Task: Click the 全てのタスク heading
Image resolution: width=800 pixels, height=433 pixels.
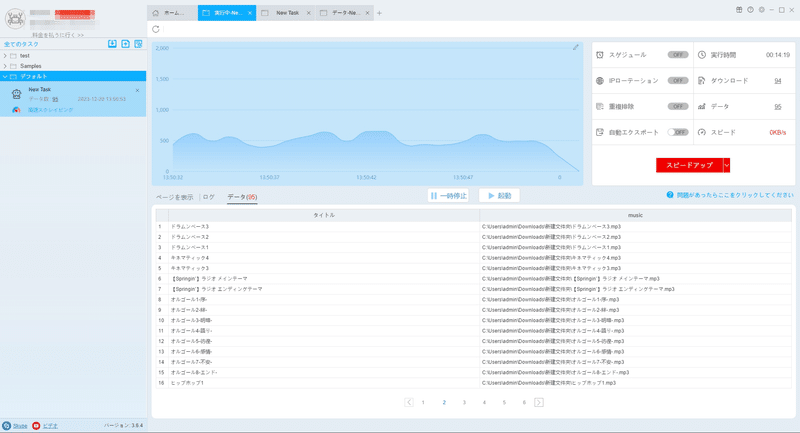Action: [x=21, y=44]
